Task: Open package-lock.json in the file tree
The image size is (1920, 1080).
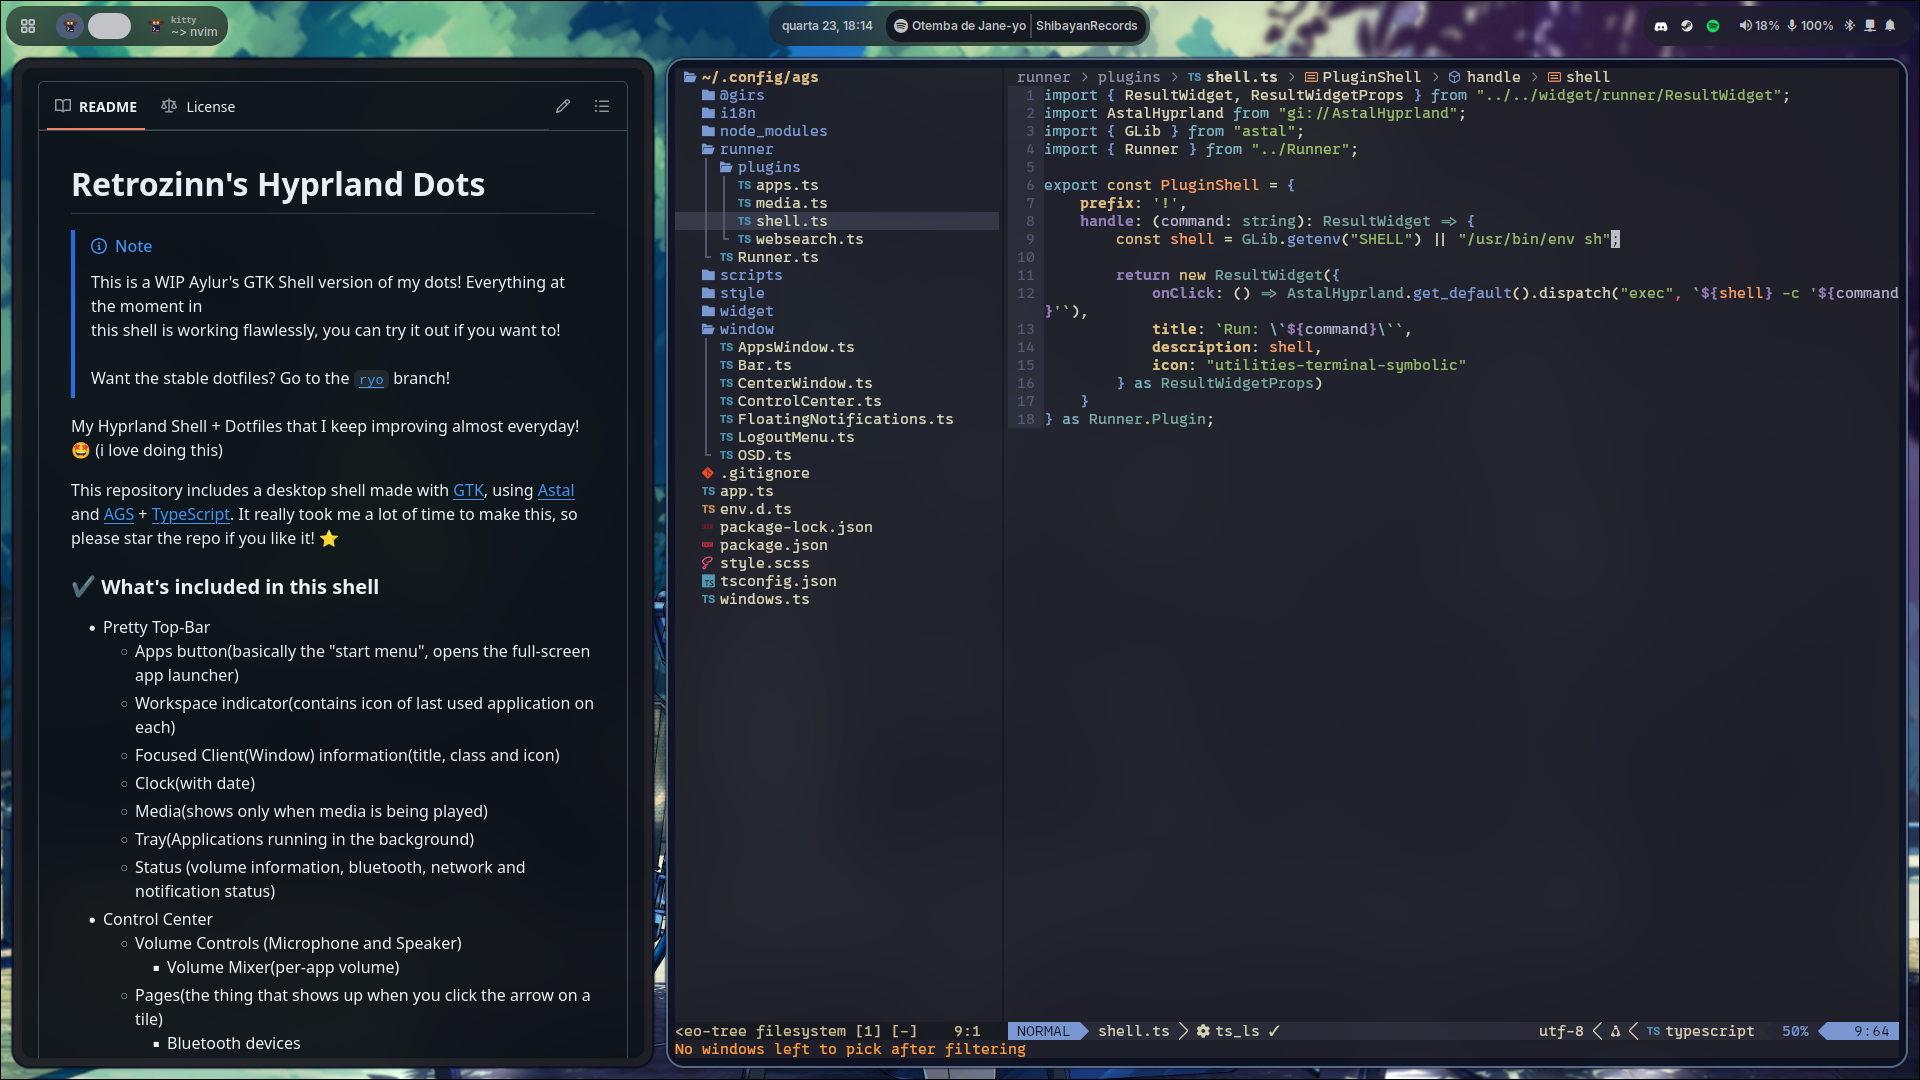Action: click(x=787, y=527)
